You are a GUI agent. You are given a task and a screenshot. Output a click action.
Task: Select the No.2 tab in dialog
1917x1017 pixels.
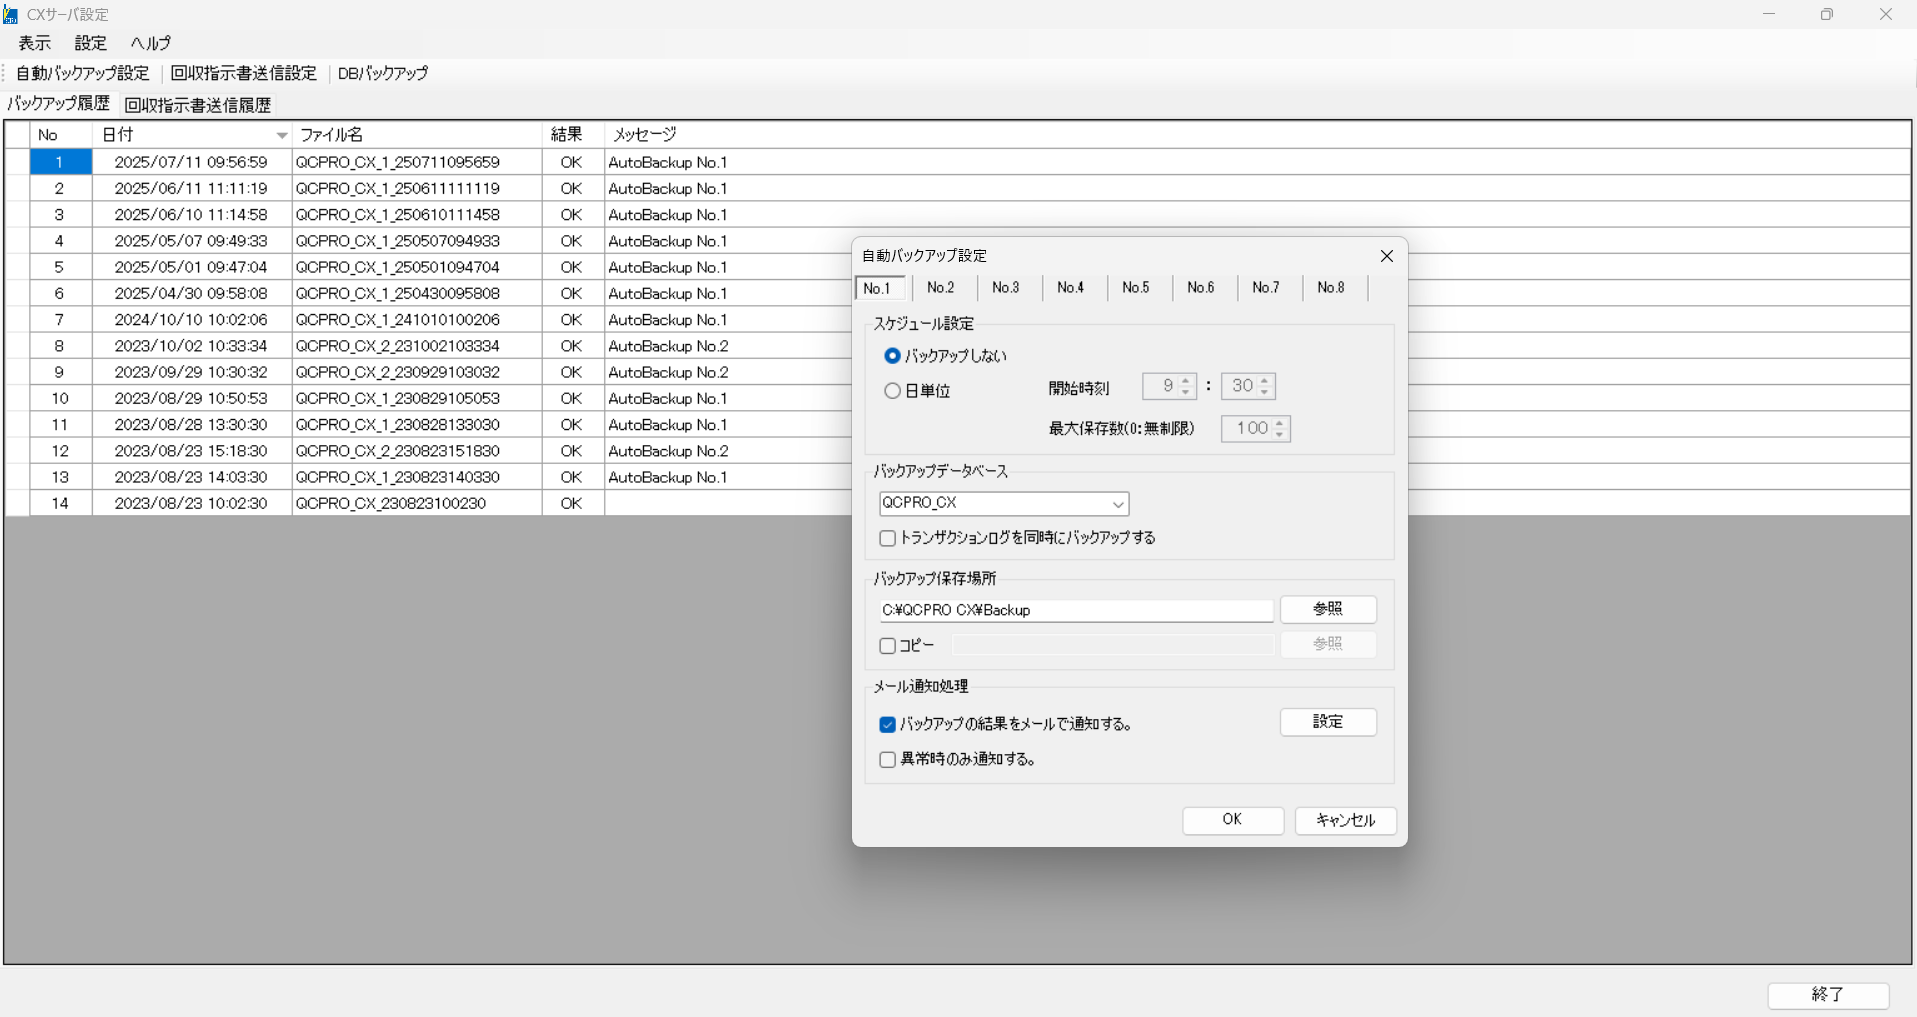(940, 288)
